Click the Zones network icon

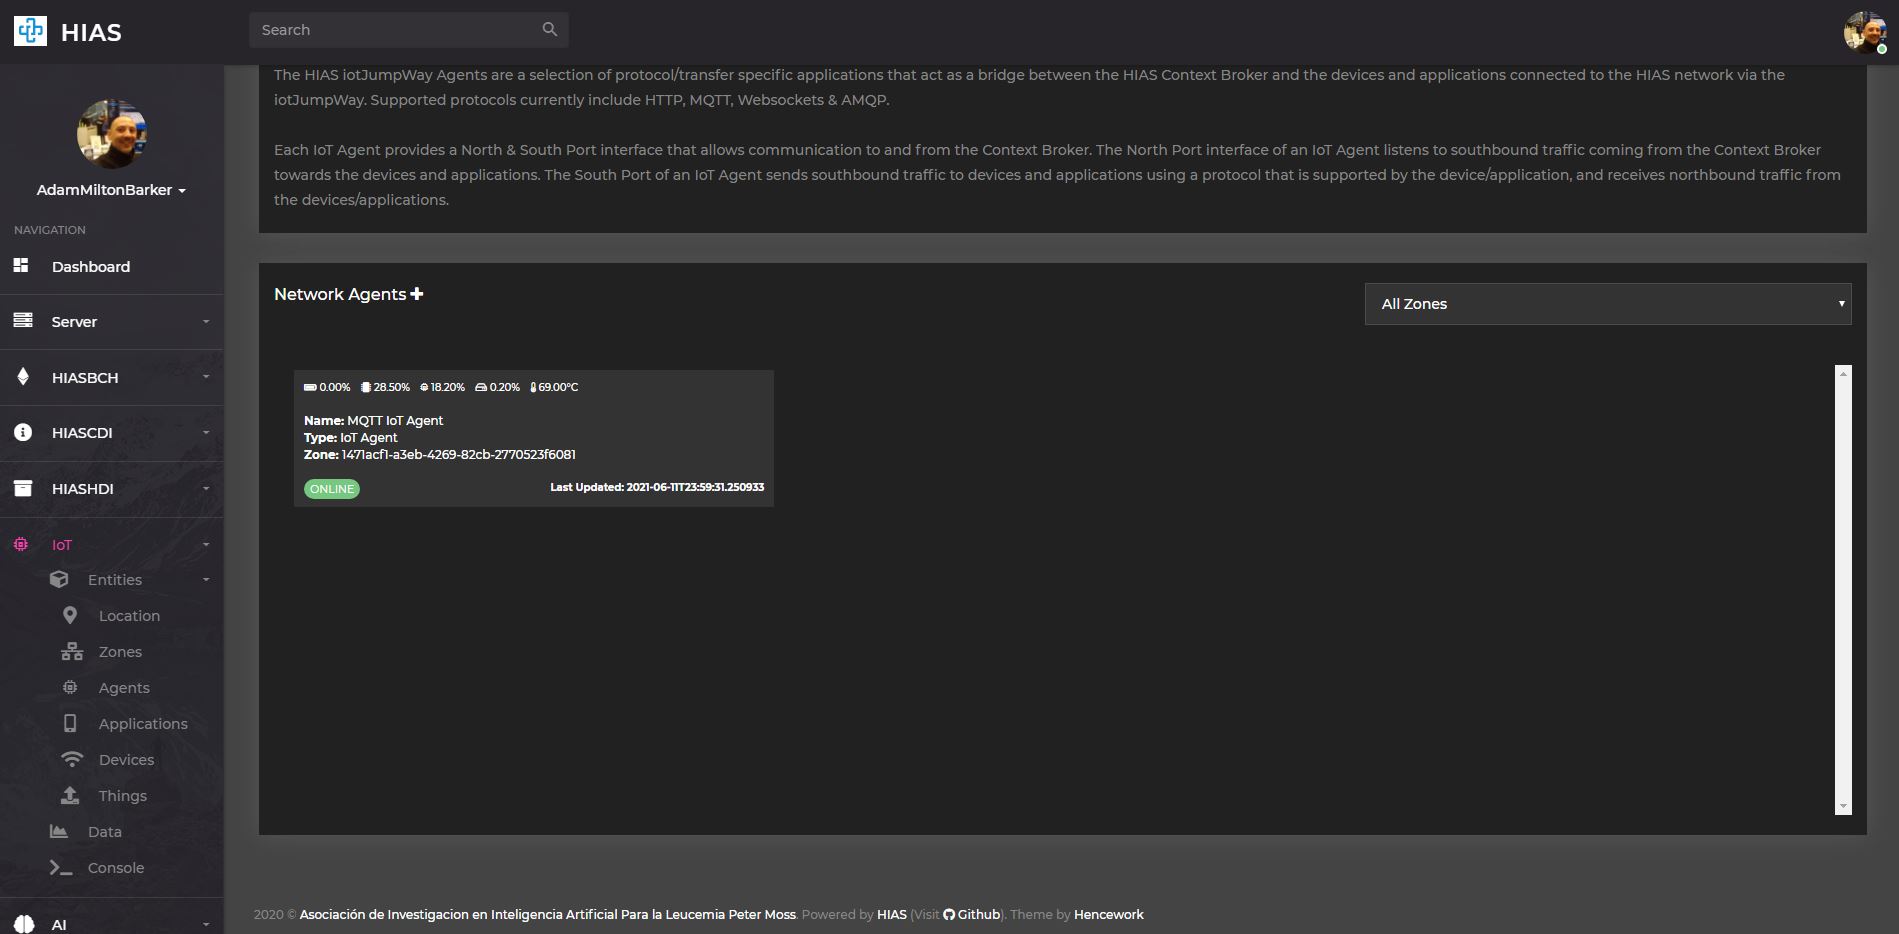point(72,651)
